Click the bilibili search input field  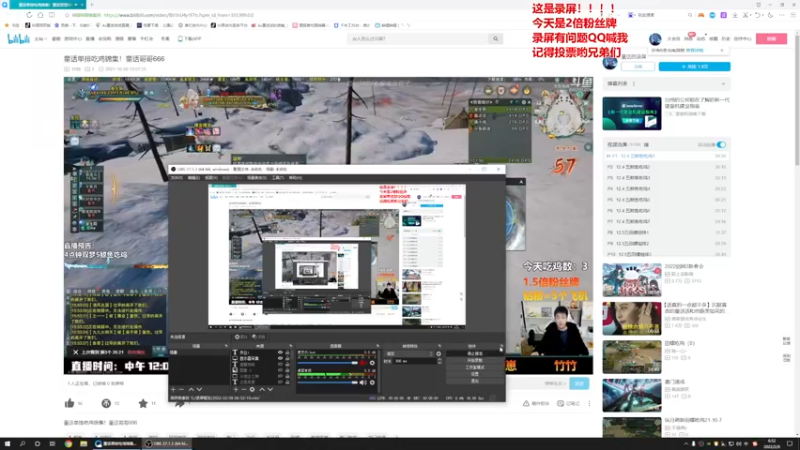click(x=418, y=39)
